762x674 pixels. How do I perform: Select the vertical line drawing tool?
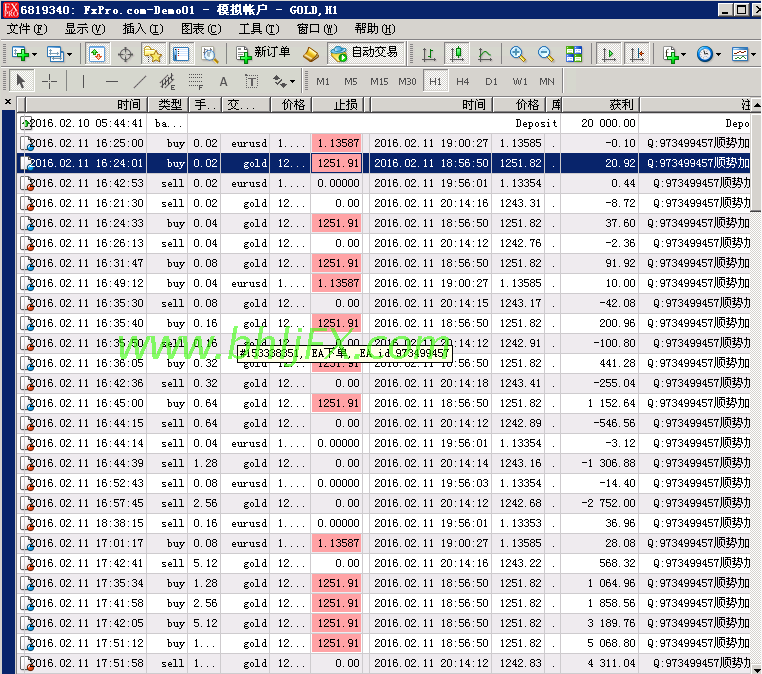[x=84, y=82]
